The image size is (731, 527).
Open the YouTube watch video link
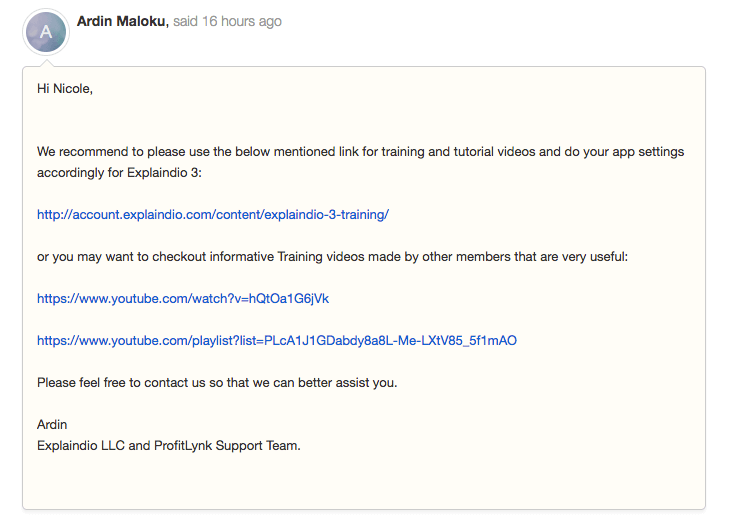point(183,298)
